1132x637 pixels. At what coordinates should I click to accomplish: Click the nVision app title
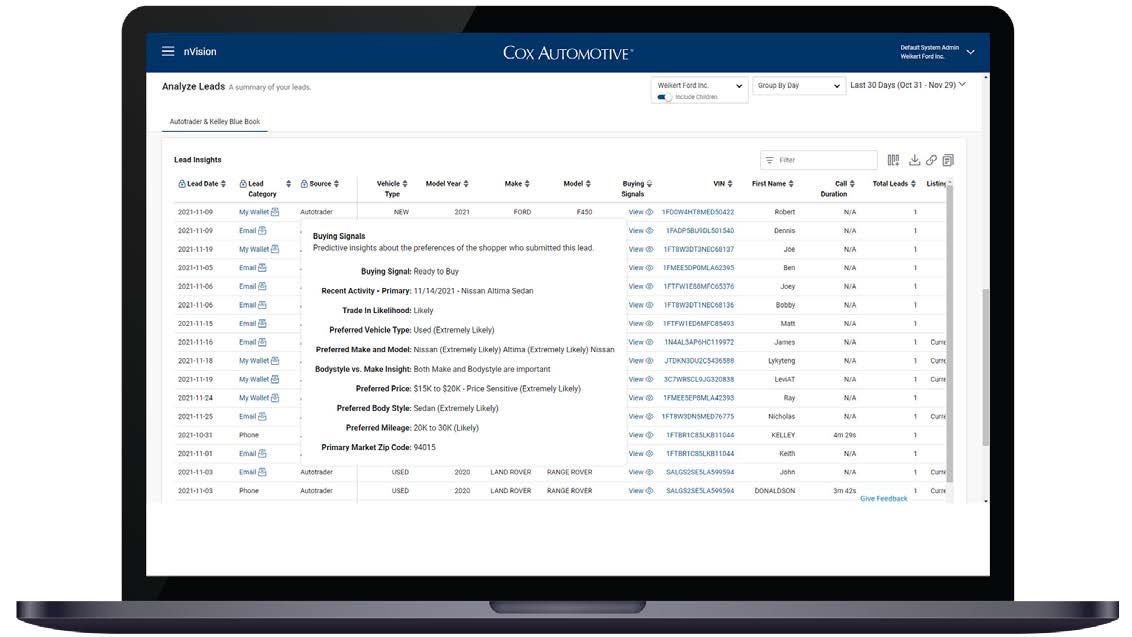200,52
